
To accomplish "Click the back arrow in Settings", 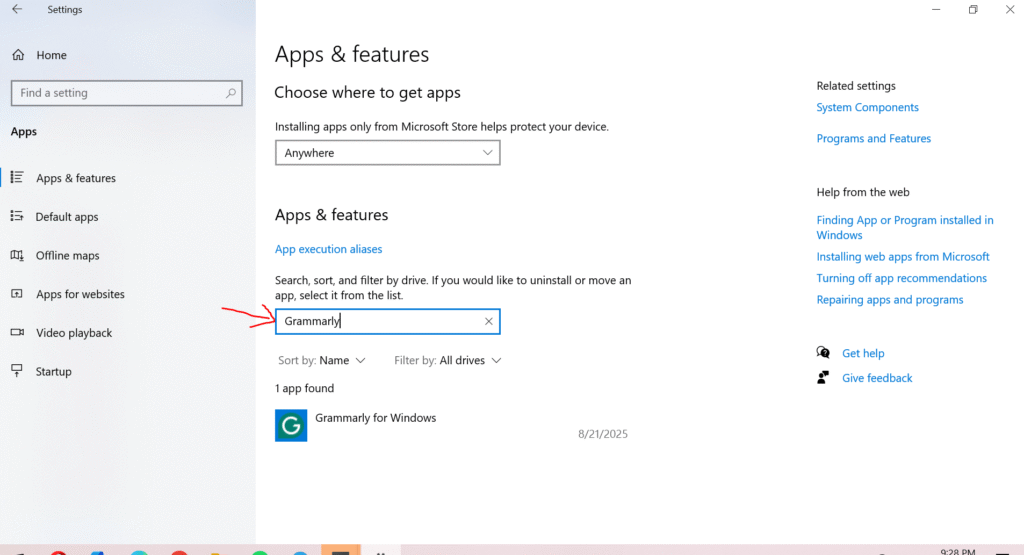I will (17, 10).
